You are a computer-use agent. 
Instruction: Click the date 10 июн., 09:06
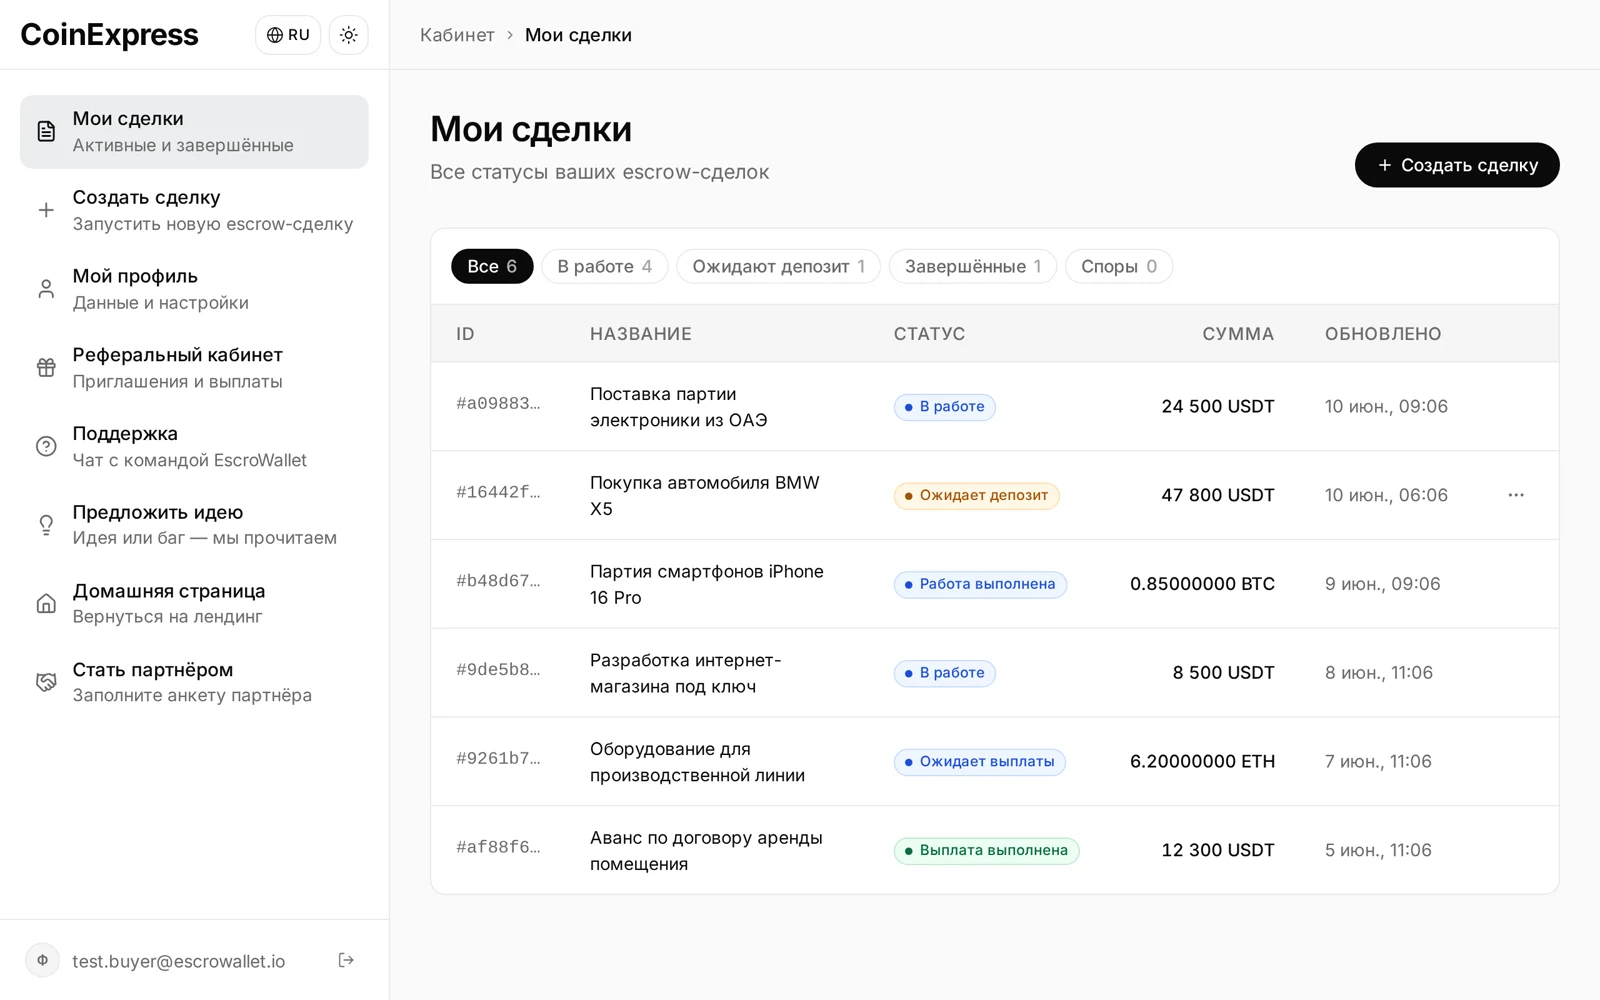click(1386, 407)
